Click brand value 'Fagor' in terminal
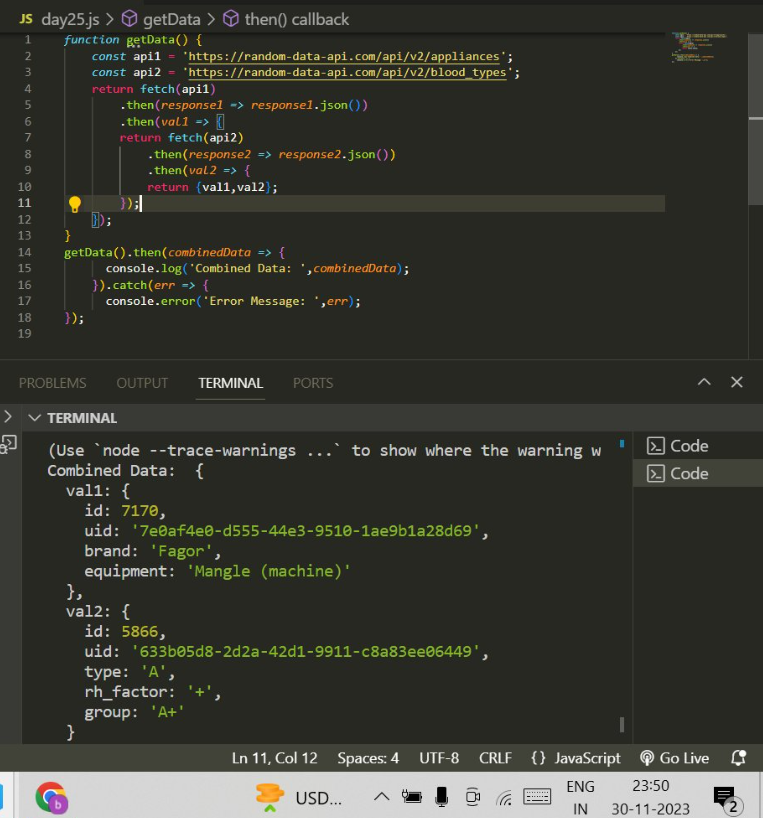The image size is (763, 818). click(x=181, y=551)
